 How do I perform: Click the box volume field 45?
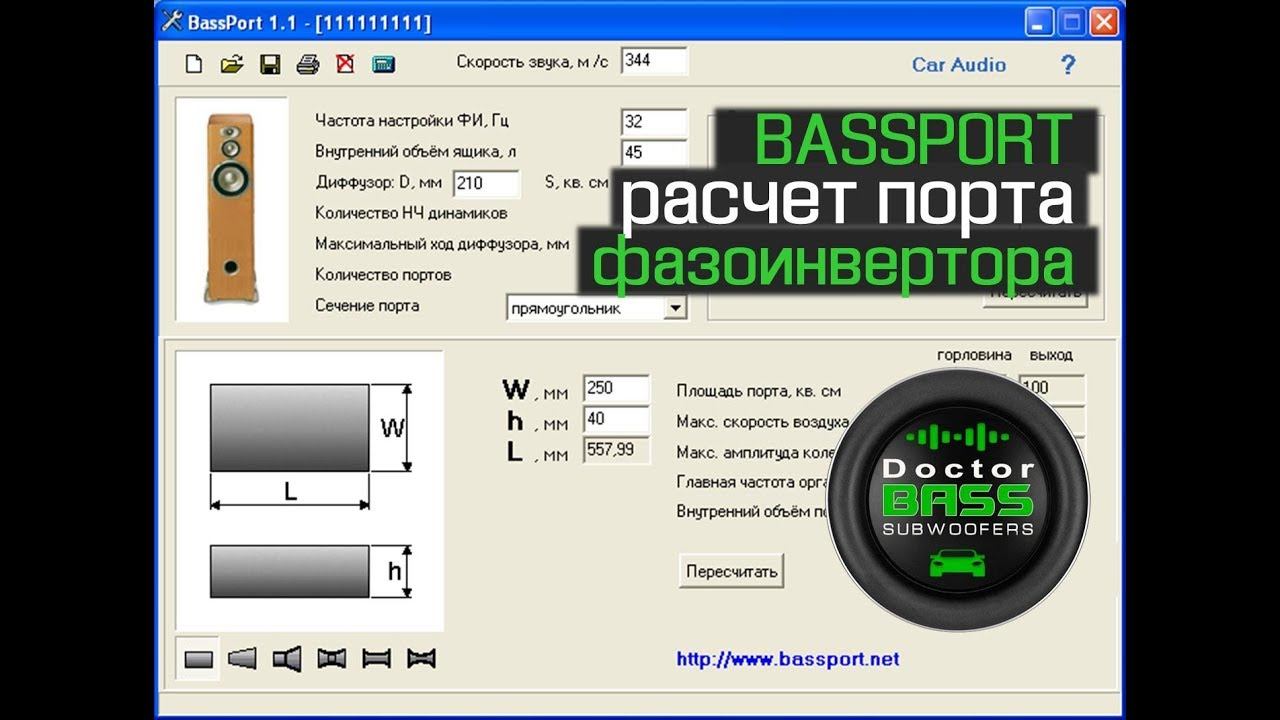tap(654, 153)
